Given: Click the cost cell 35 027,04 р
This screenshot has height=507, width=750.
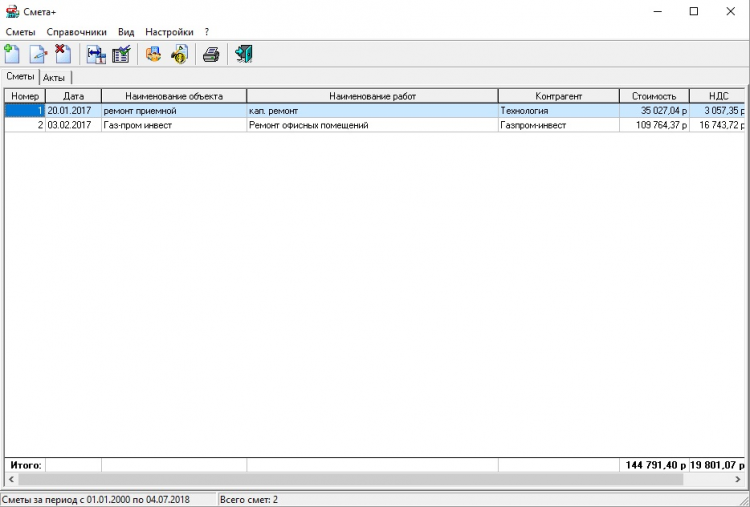Looking at the screenshot, I should point(654,110).
